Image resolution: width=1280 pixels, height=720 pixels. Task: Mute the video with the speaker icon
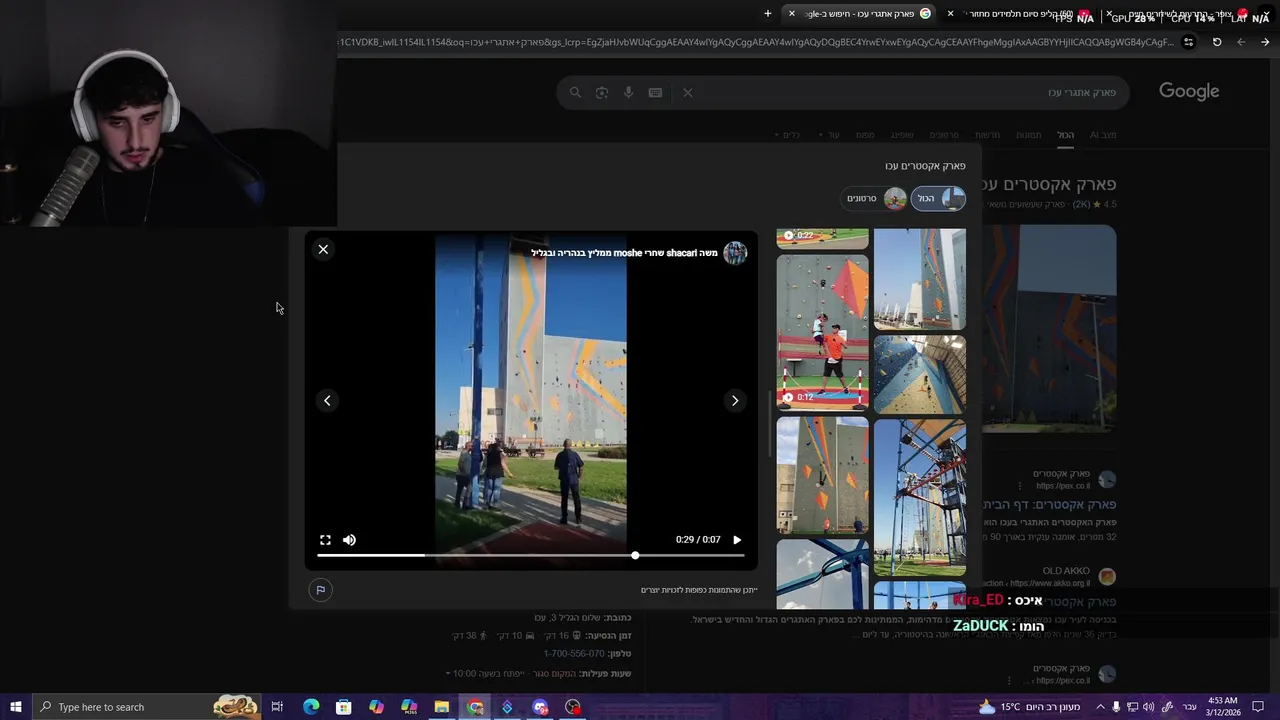(x=349, y=540)
